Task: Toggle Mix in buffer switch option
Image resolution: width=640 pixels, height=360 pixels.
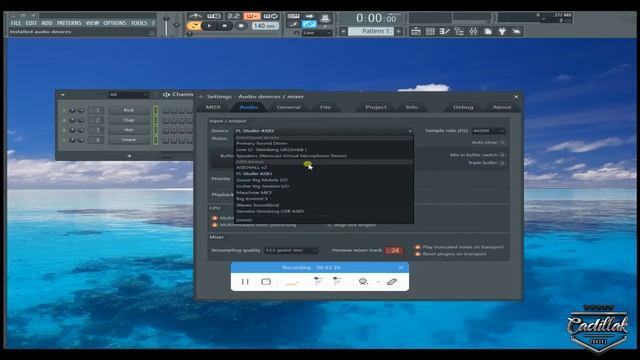Action: pos(502,155)
